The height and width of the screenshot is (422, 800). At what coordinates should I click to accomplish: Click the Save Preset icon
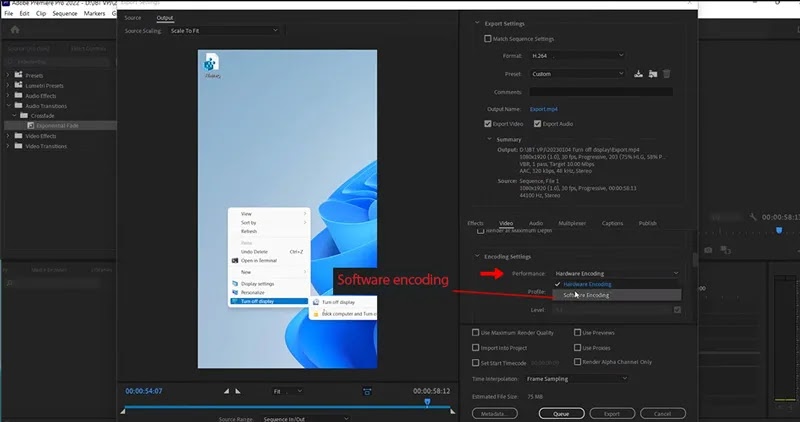pyautogui.click(x=638, y=74)
